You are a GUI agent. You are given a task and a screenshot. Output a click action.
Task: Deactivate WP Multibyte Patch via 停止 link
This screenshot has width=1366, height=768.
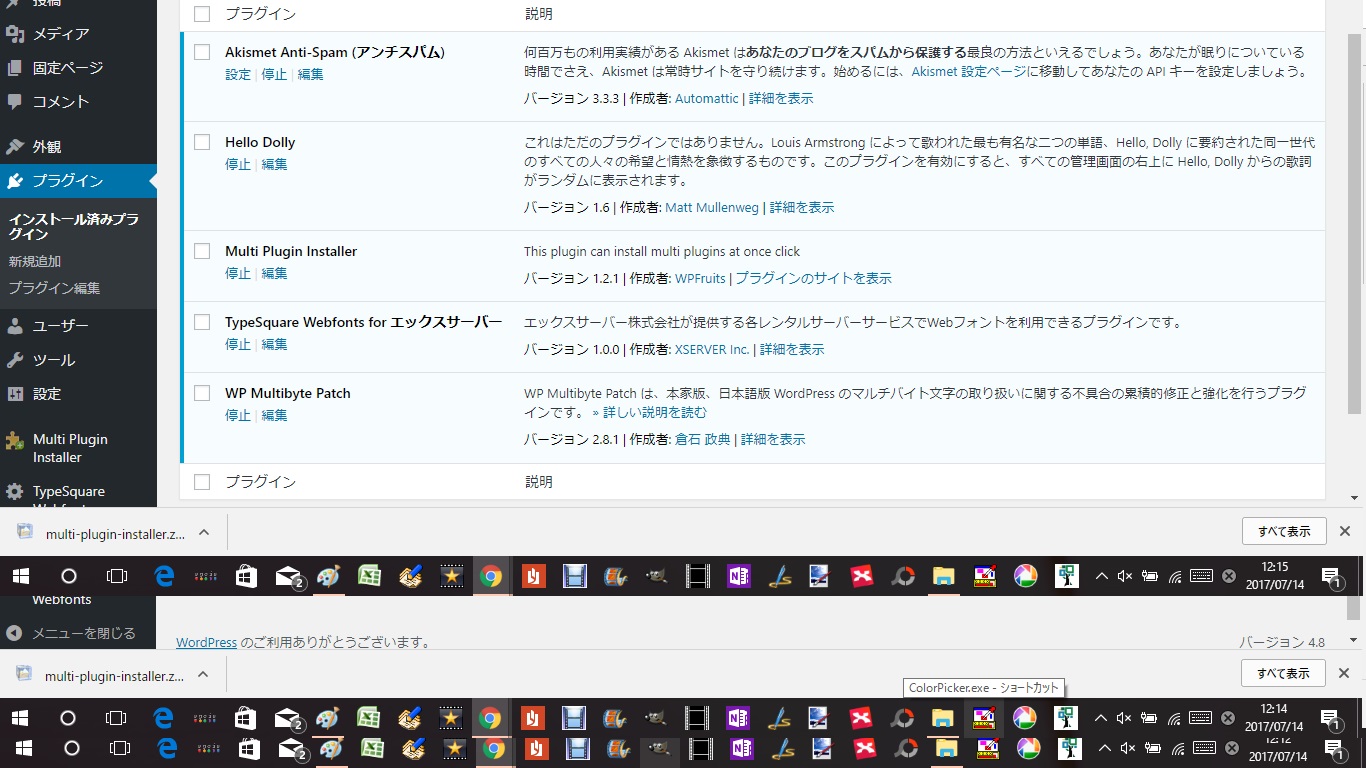238,415
